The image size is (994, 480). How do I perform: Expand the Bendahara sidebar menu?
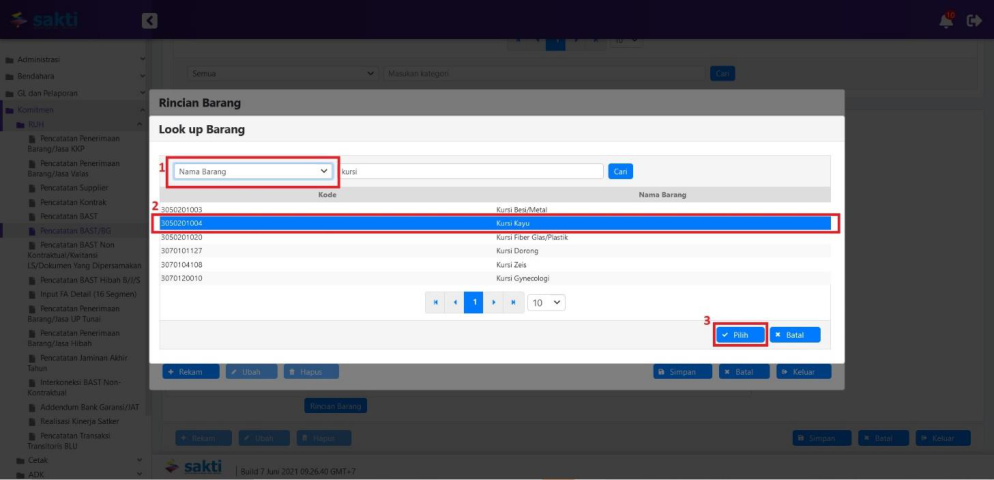click(x=74, y=76)
